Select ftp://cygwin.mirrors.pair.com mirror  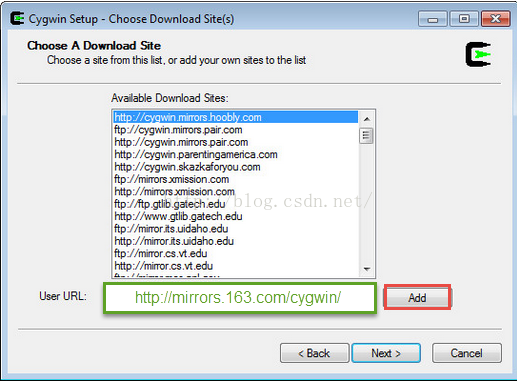[236, 130]
